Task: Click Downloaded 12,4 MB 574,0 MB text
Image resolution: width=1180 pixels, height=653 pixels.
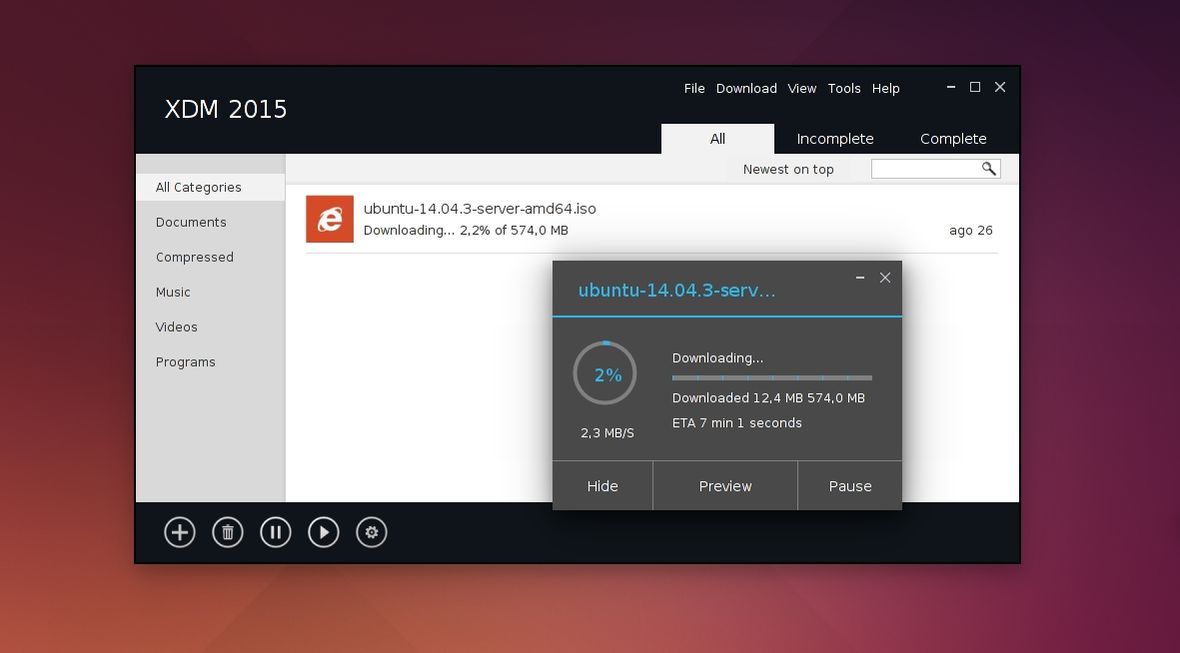Action: (768, 398)
